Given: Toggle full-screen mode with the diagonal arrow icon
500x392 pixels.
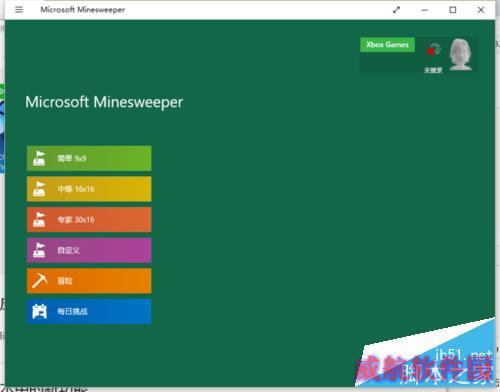Looking at the screenshot, I should coord(396,10).
